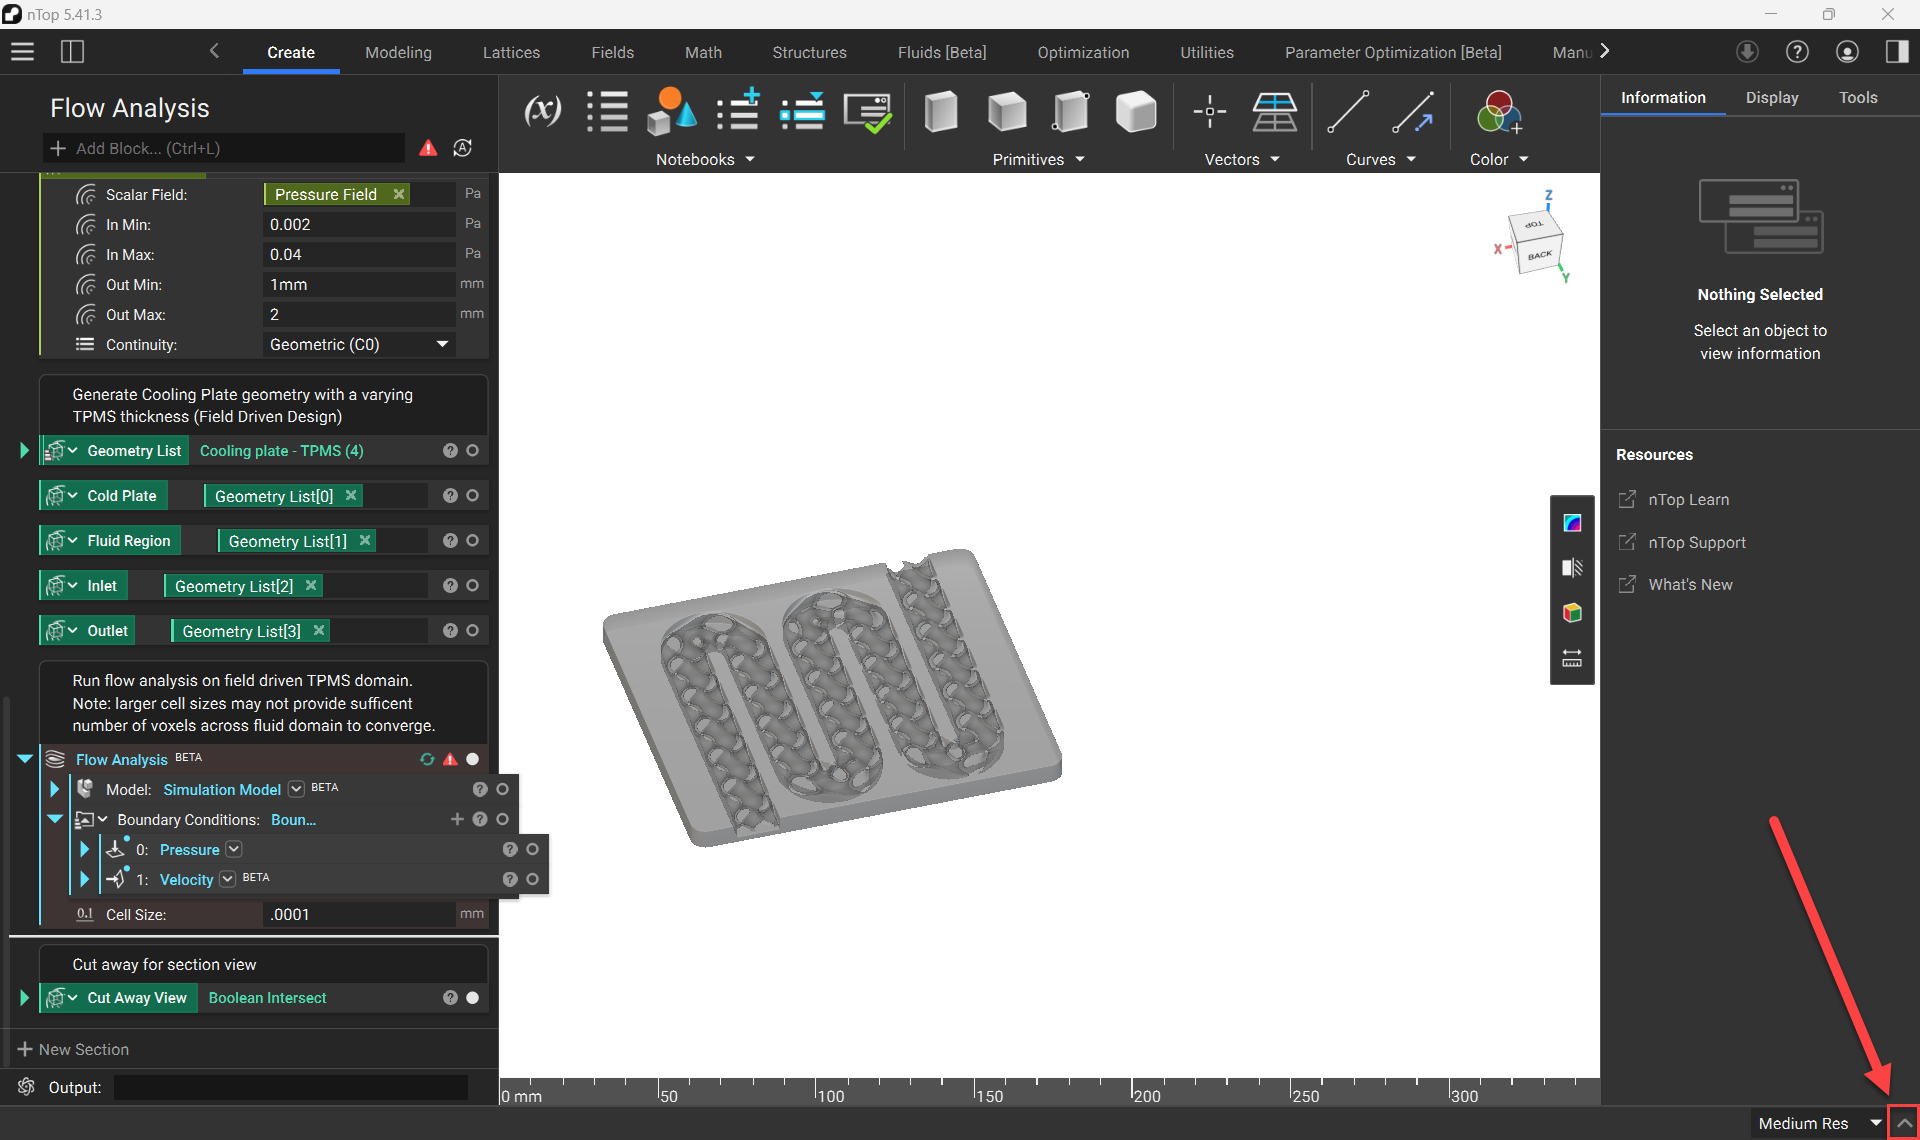This screenshot has width=1920, height=1140.
Task: Open the Primitives dropdown menu
Action: 1038,160
